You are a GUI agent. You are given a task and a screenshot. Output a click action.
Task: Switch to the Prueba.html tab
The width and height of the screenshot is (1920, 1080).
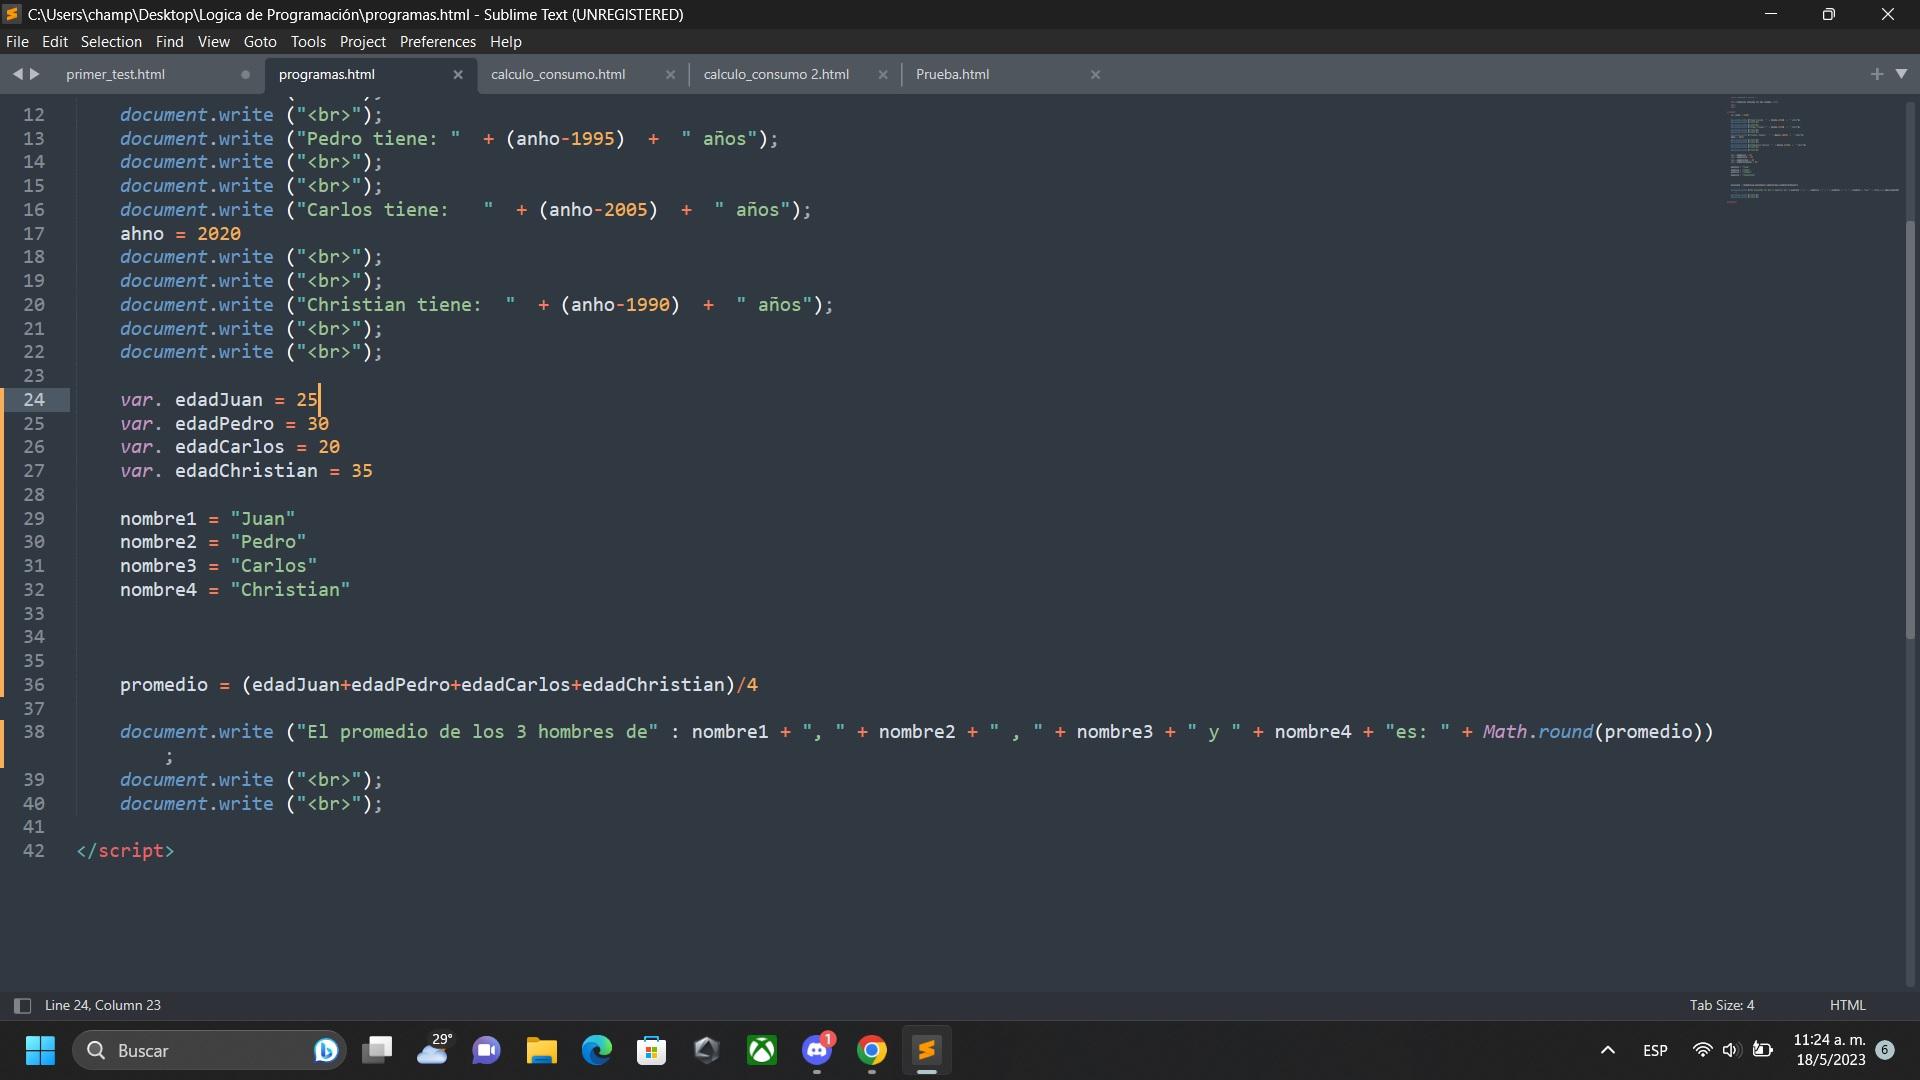coord(952,74)
